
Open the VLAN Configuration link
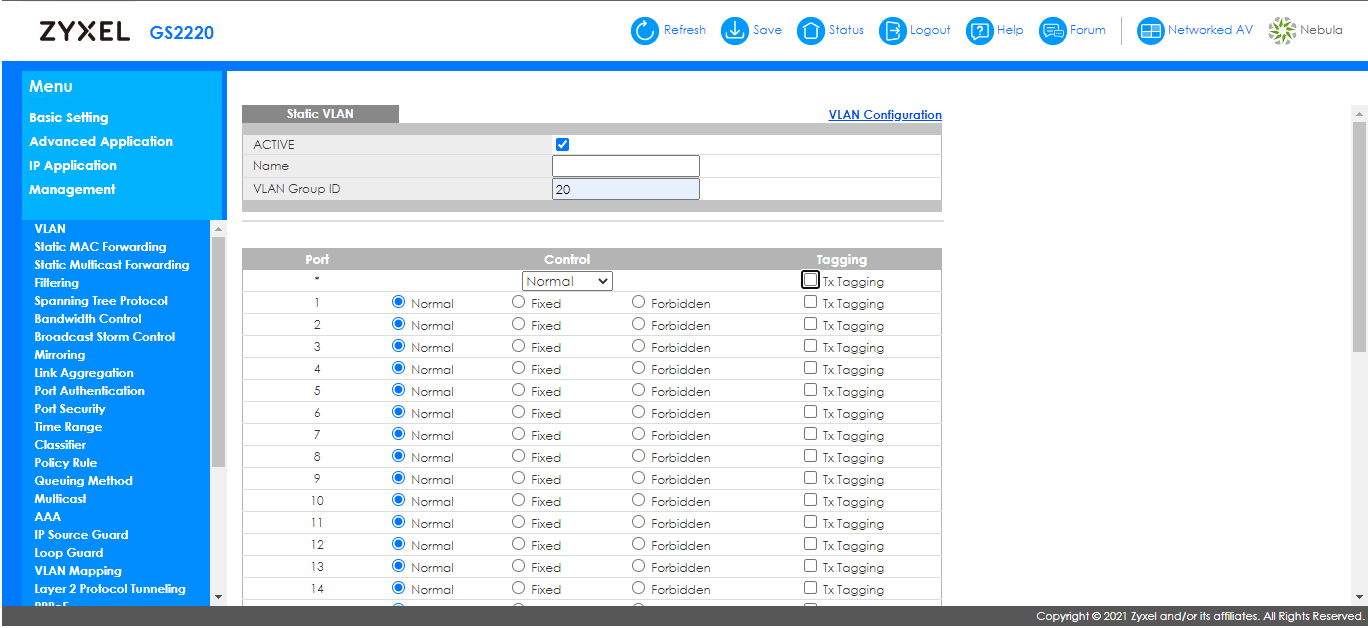tap(885, 115)
